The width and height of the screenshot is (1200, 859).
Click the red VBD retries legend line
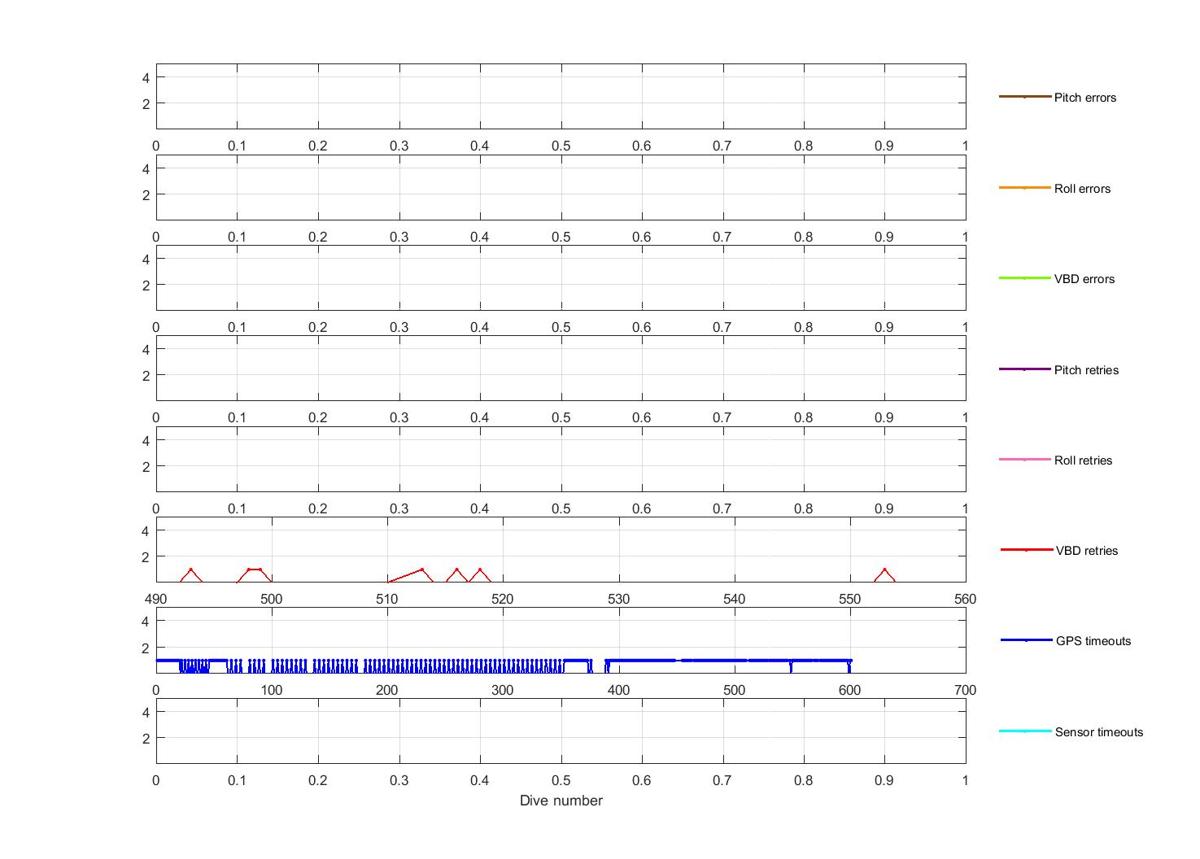click(1026, 550)
